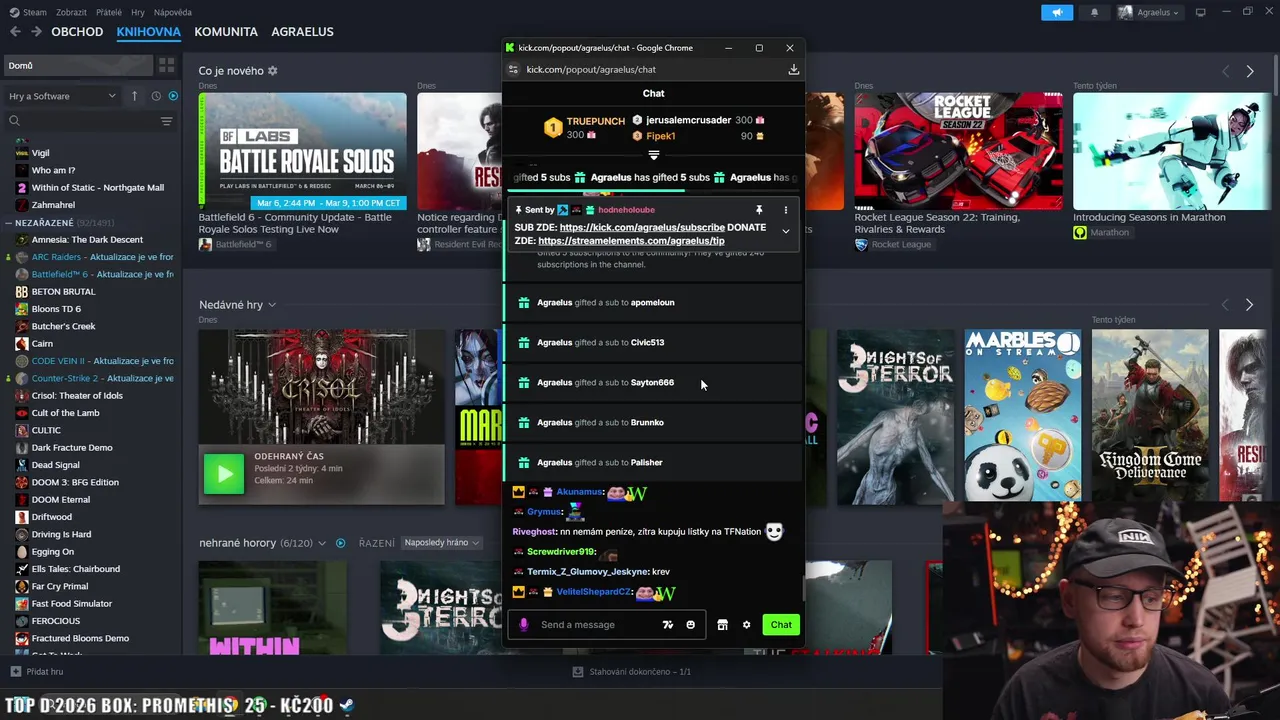1280x720 pixels.
Task: Click Riveghost username in chat
Action: click(x=534, y=532)
